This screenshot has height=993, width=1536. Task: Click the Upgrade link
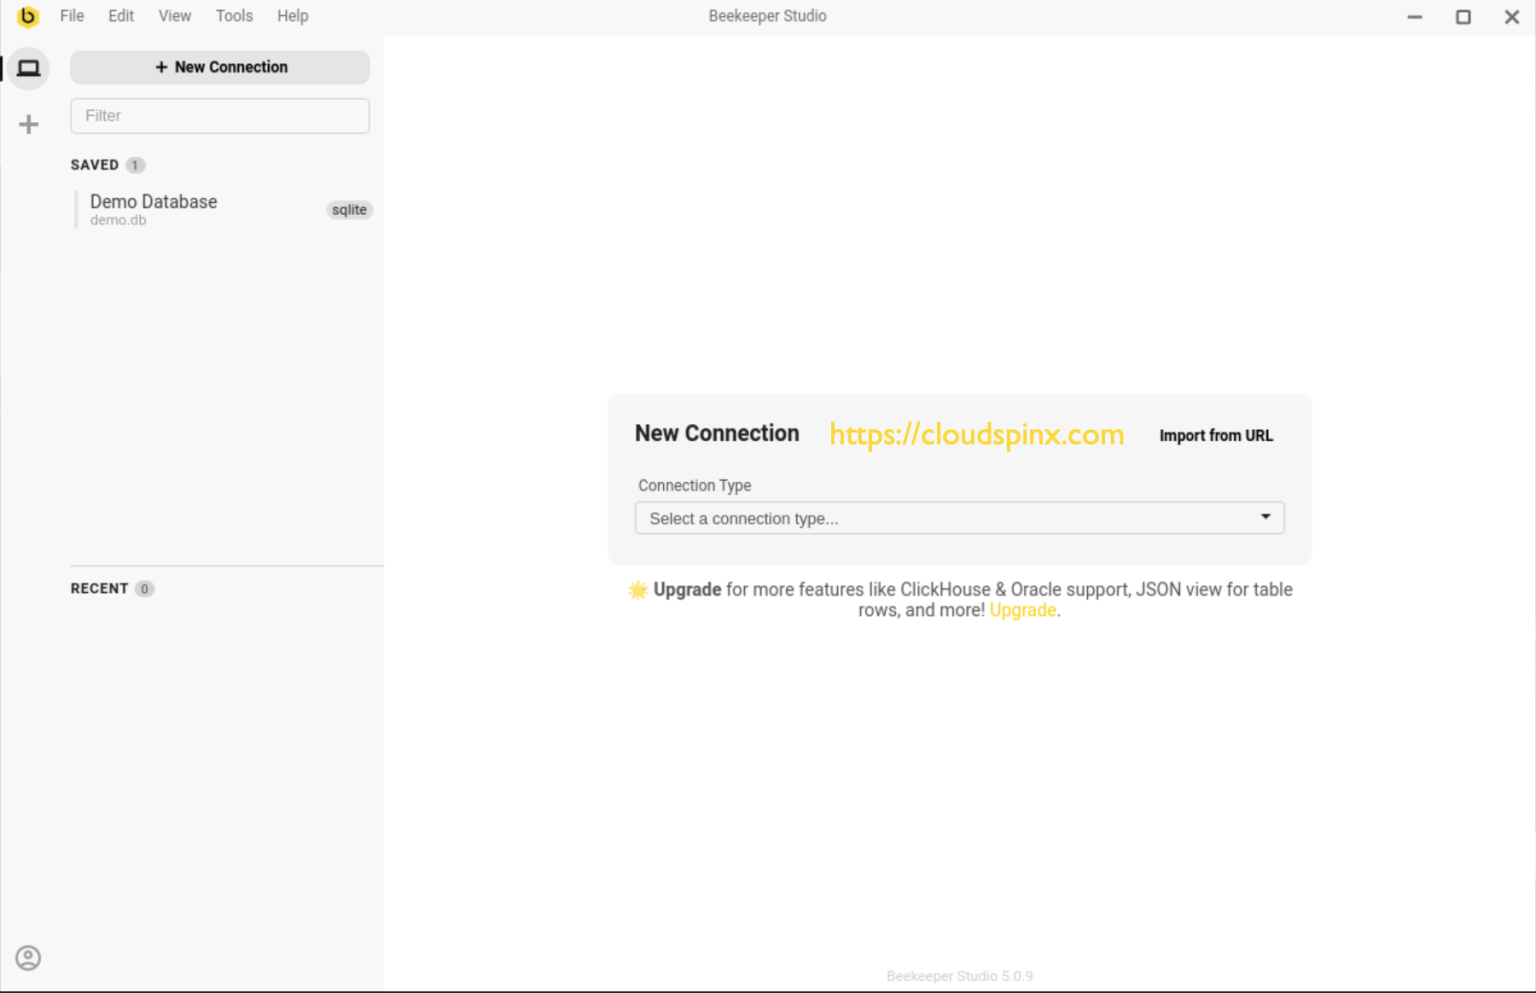point(1022,610)
